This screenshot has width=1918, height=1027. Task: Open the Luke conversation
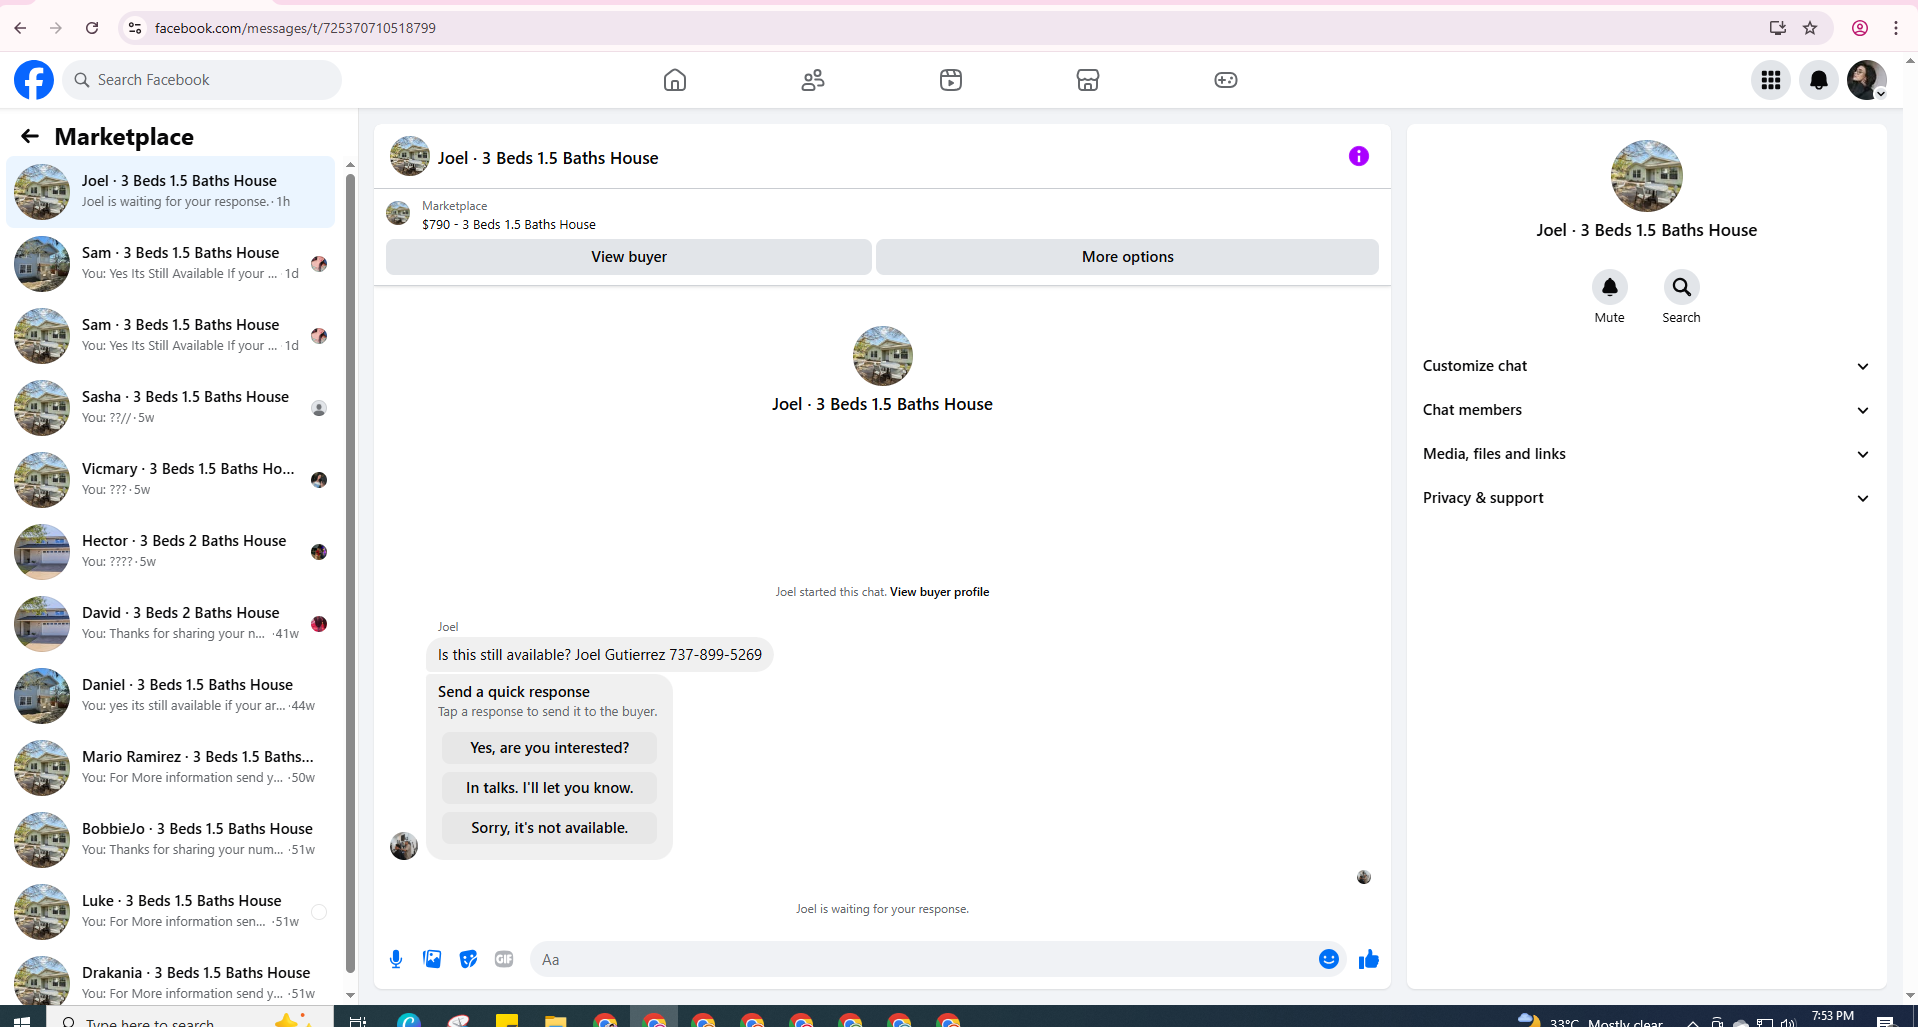coord(171,912)
